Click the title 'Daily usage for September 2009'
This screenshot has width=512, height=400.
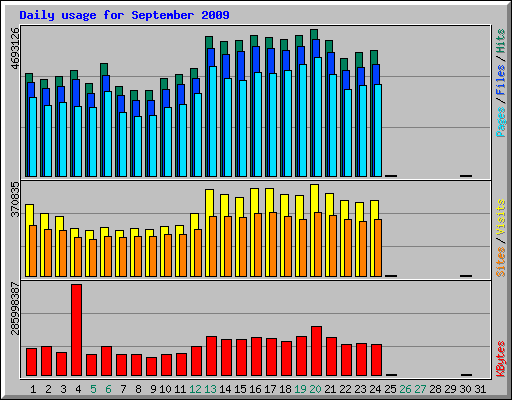point(124,15)
